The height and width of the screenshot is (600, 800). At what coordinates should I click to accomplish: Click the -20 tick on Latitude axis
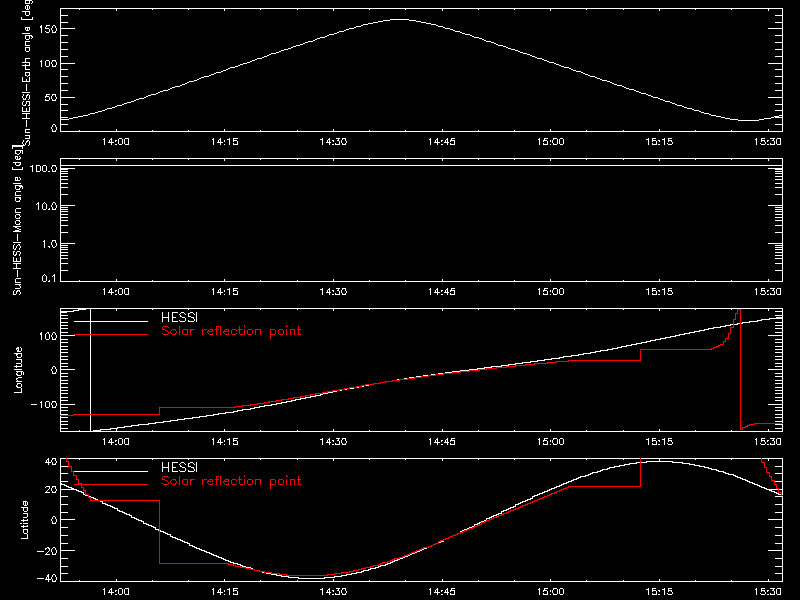47,551
